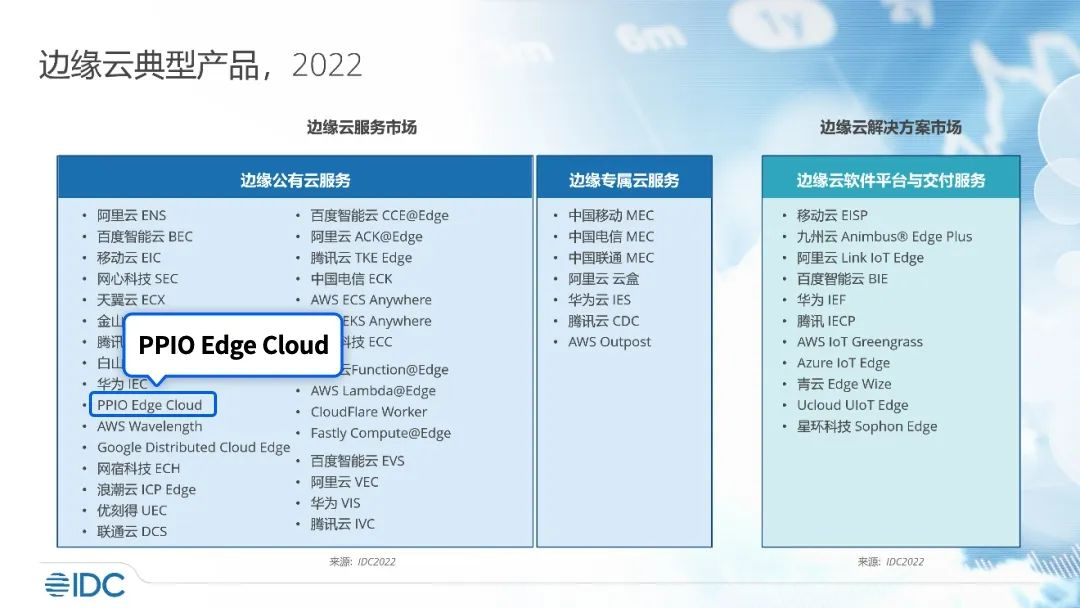Viewport: 1080px width, 608px height.
Task: Click the source note under 边缘公有云服务 box
Action: (x=362, y=562)
